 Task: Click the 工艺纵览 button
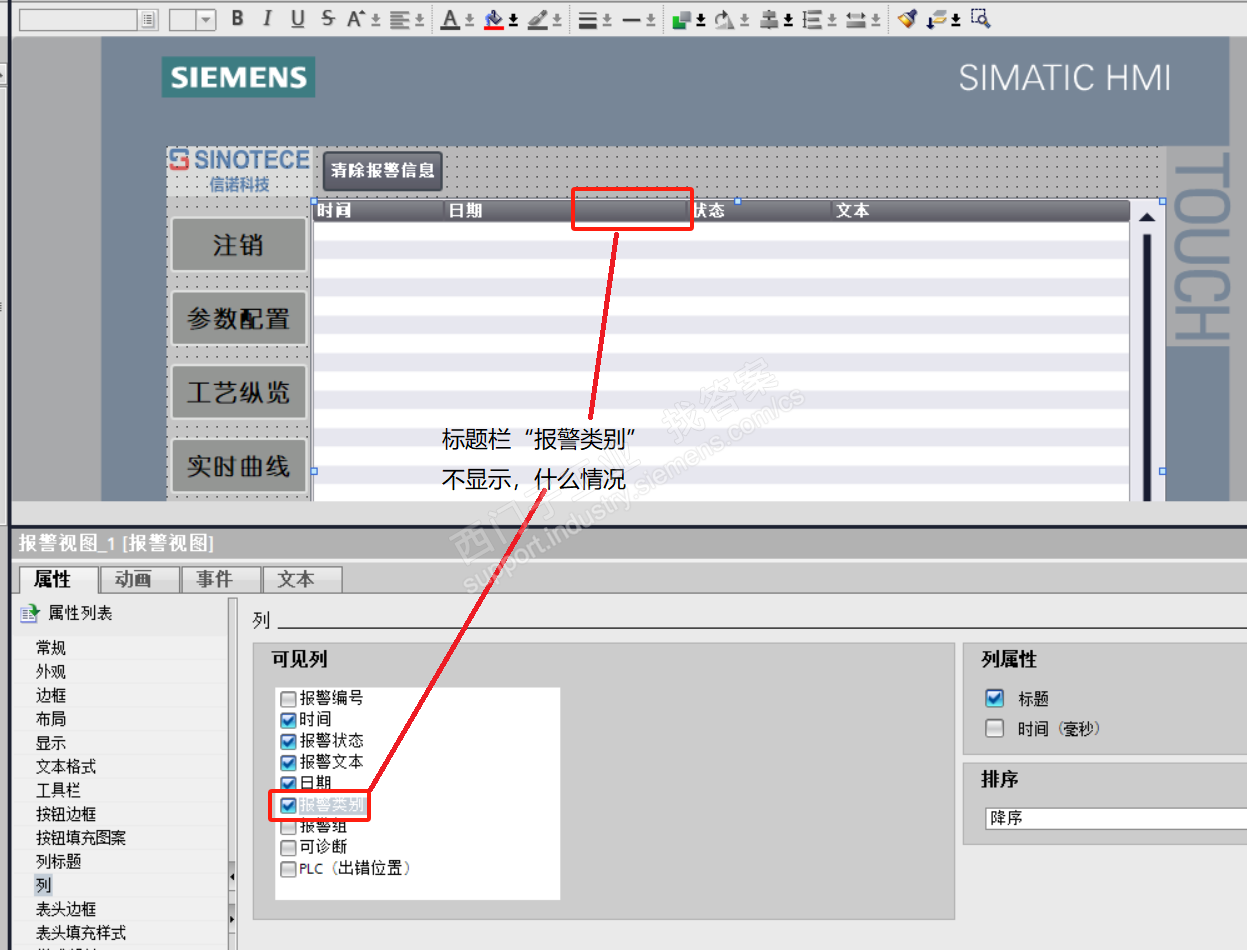pos(238,392)
